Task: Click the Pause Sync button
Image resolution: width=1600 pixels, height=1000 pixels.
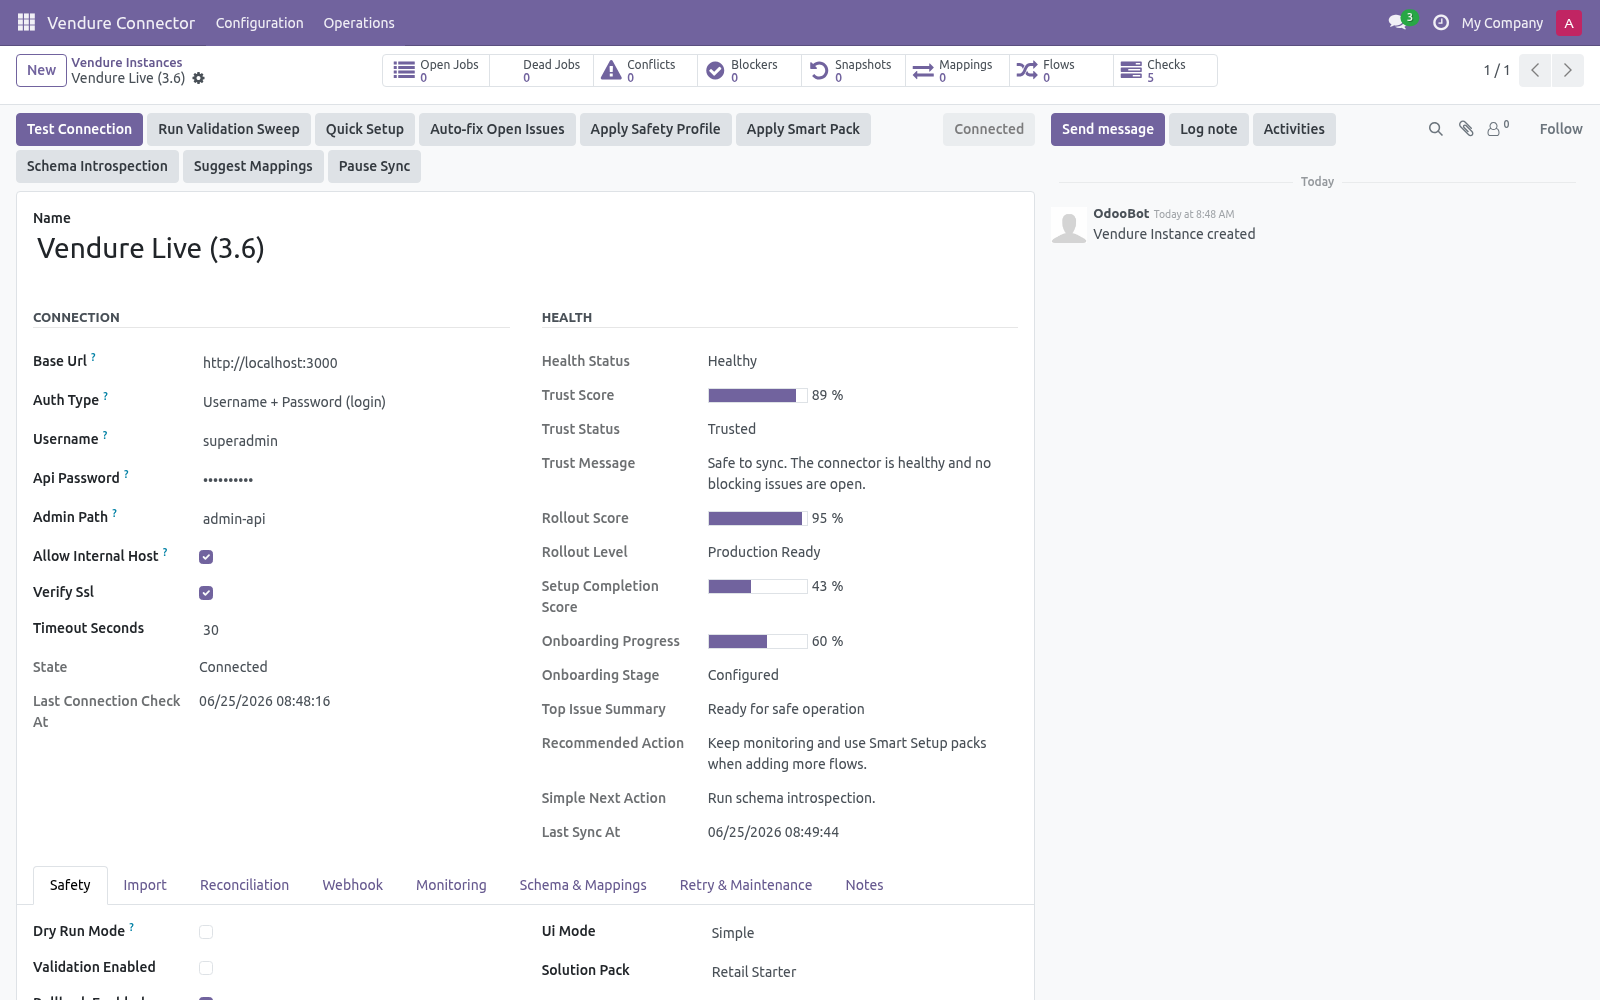Action: tap(374, 166)
